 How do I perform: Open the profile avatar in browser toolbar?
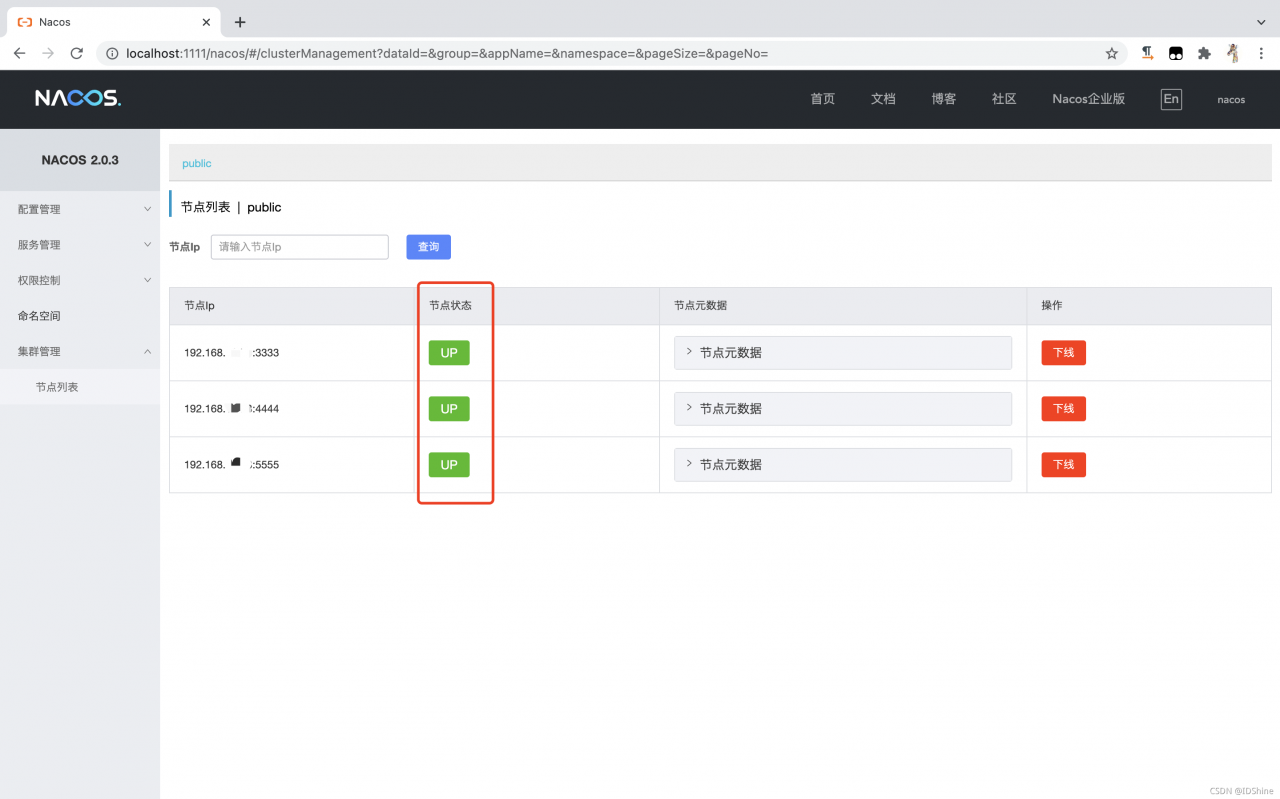click(x=1234, y=53)
